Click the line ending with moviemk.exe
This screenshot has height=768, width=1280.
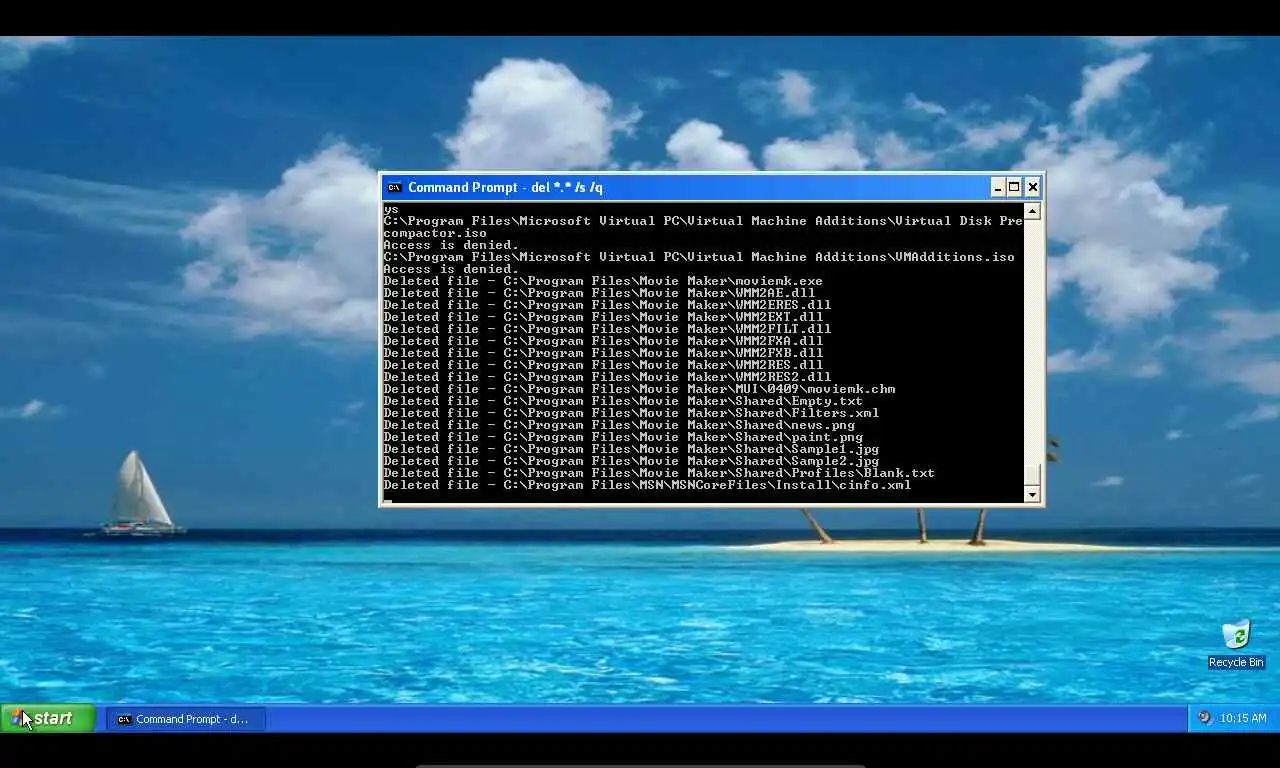(x=603, y=281)
